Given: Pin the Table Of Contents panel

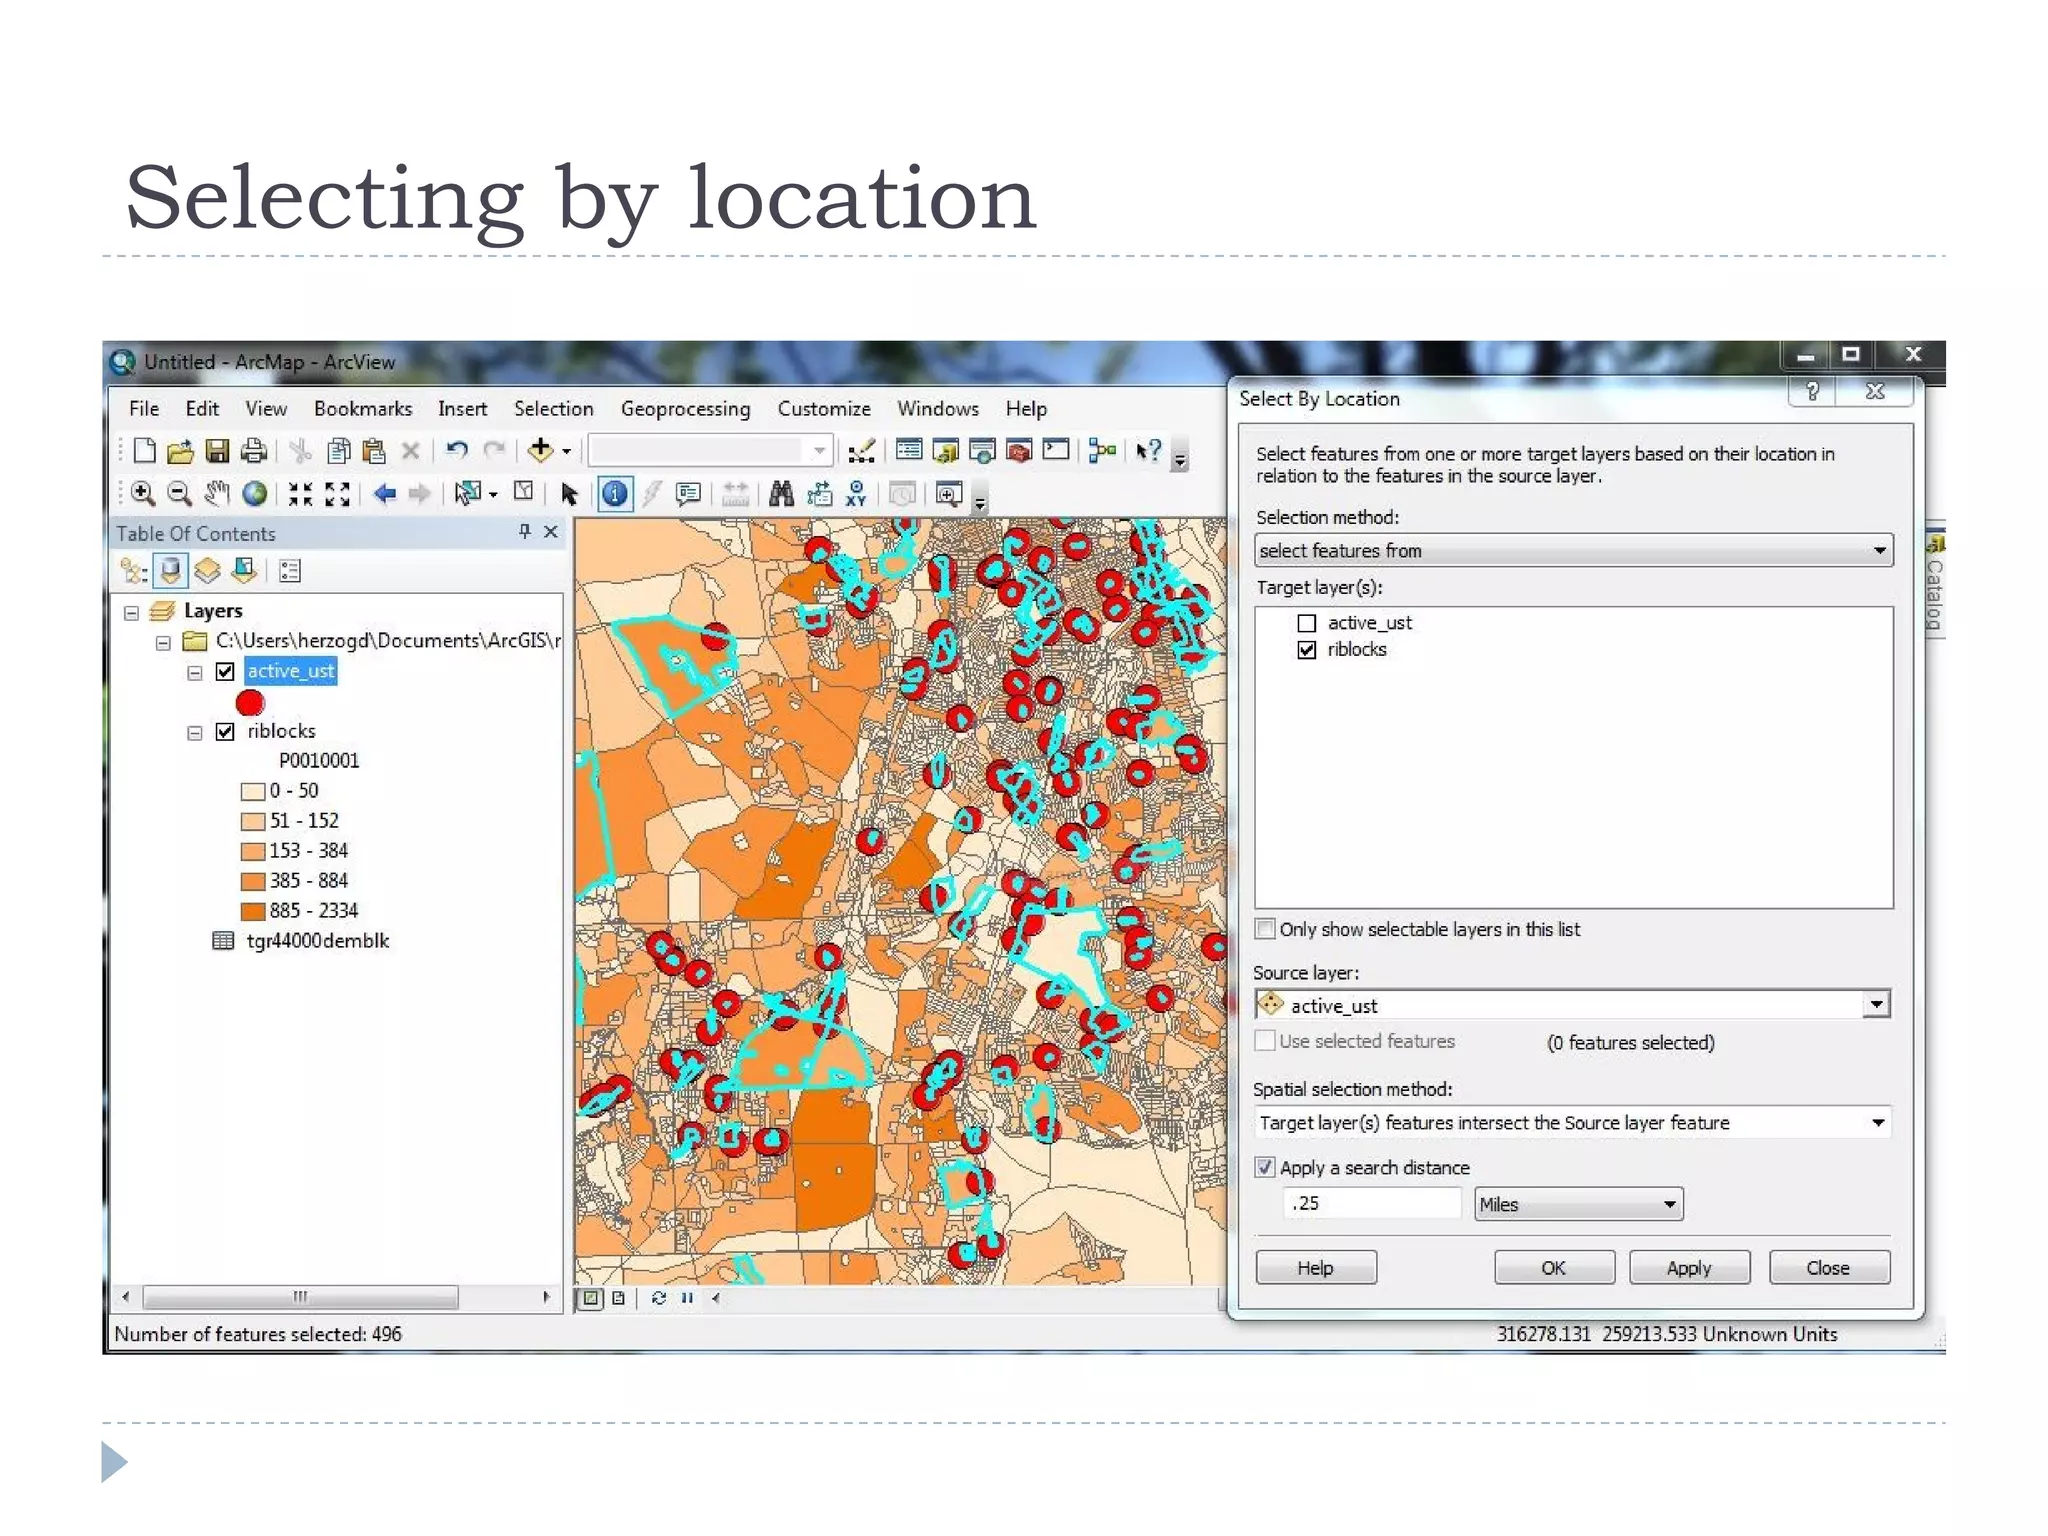Looking at the screenshot, I should click(524, 532).
